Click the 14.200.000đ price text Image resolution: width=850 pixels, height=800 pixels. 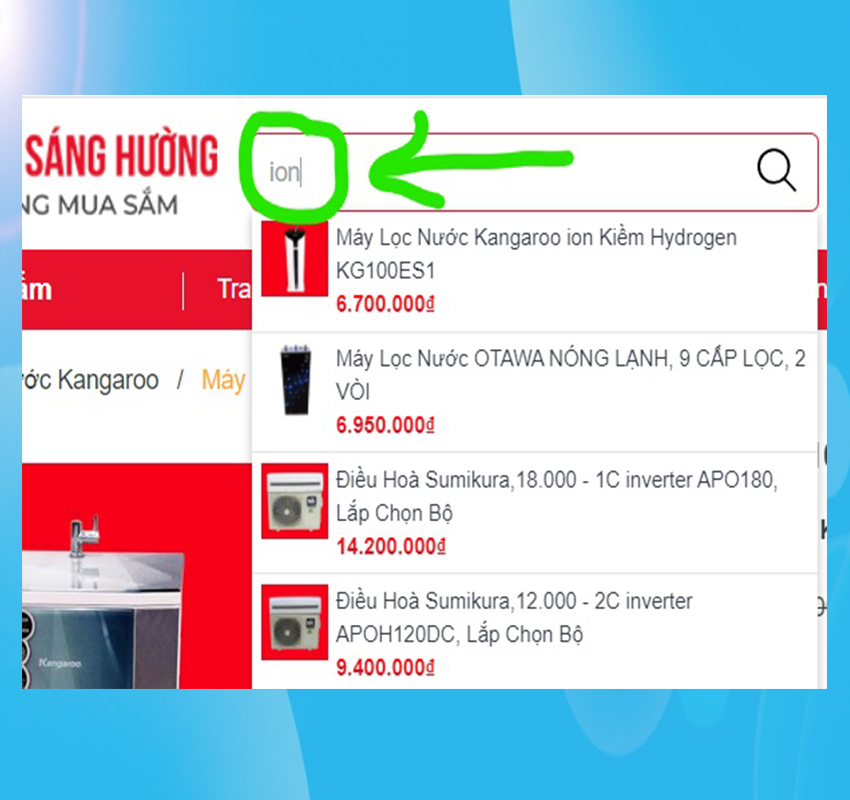[391, 546]
